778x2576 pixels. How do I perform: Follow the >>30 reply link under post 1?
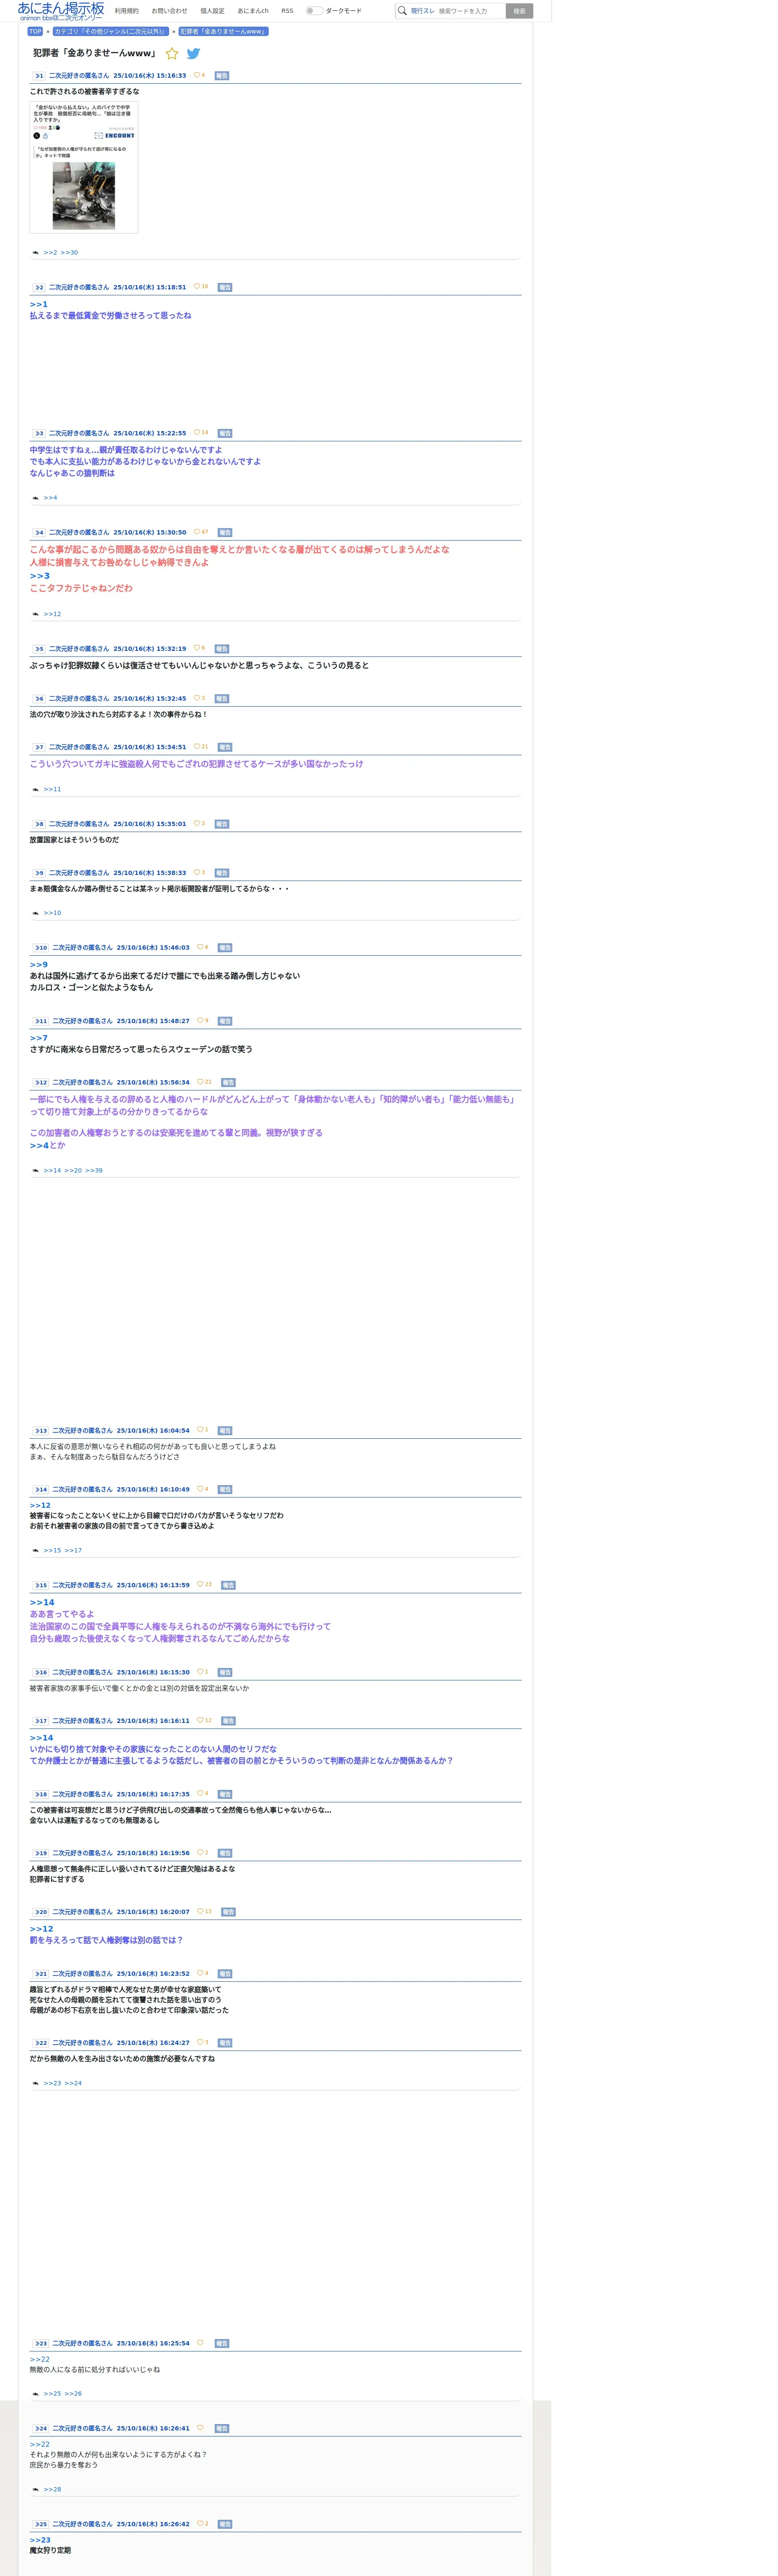click(69, 253)
